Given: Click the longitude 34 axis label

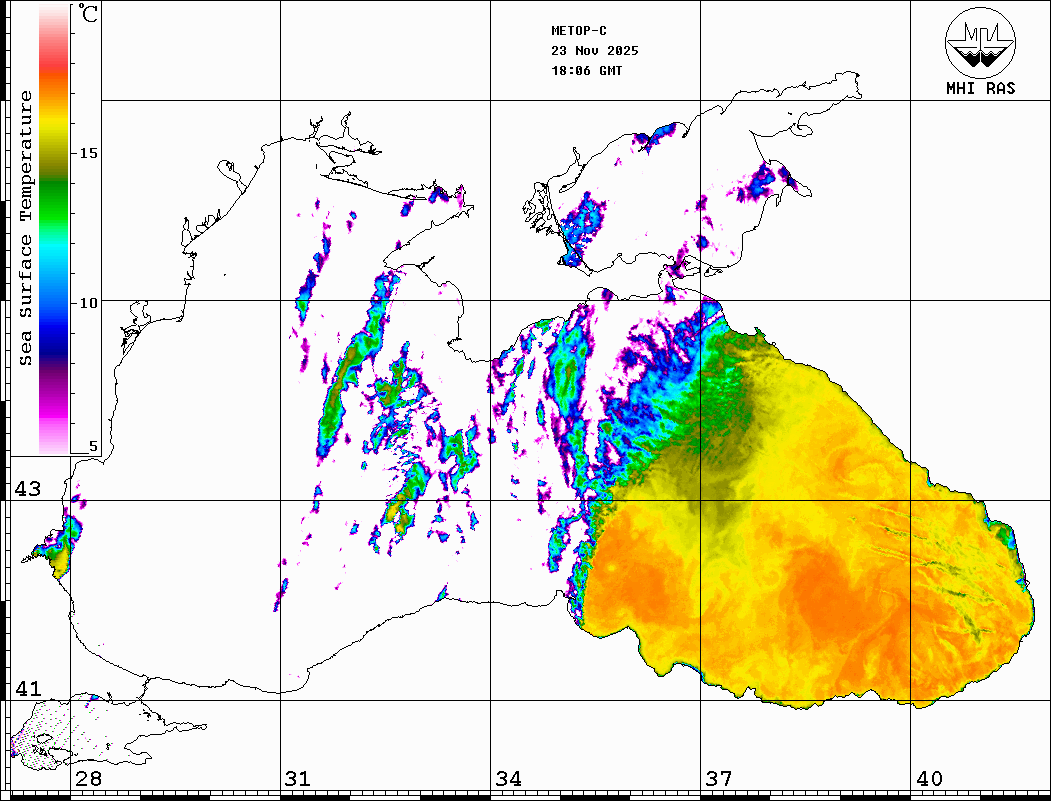Looking at the screenshot, I should coord(508,779).
